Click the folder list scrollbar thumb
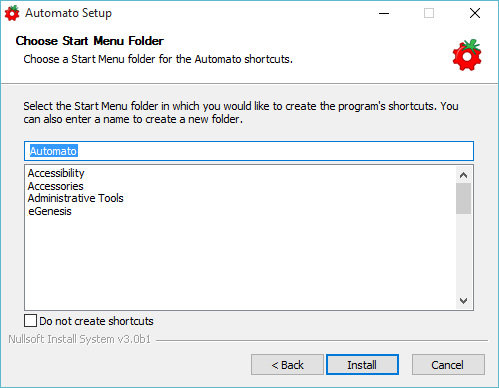The width and height of the screenshot is (499, 388). (463, 198)
